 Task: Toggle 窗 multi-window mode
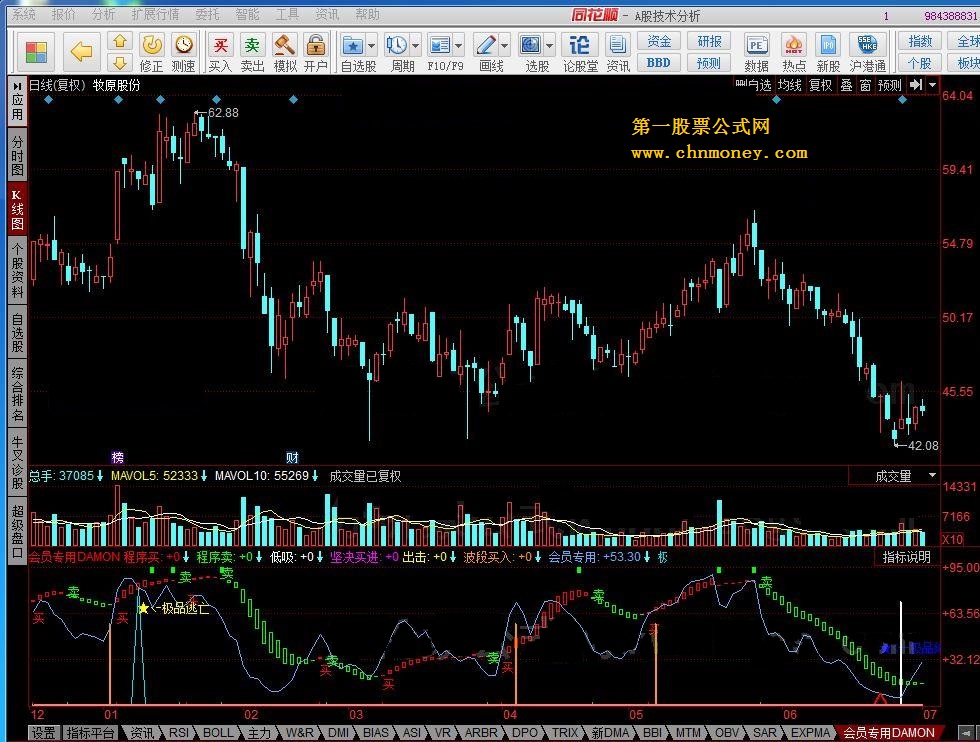pos(865,85)
